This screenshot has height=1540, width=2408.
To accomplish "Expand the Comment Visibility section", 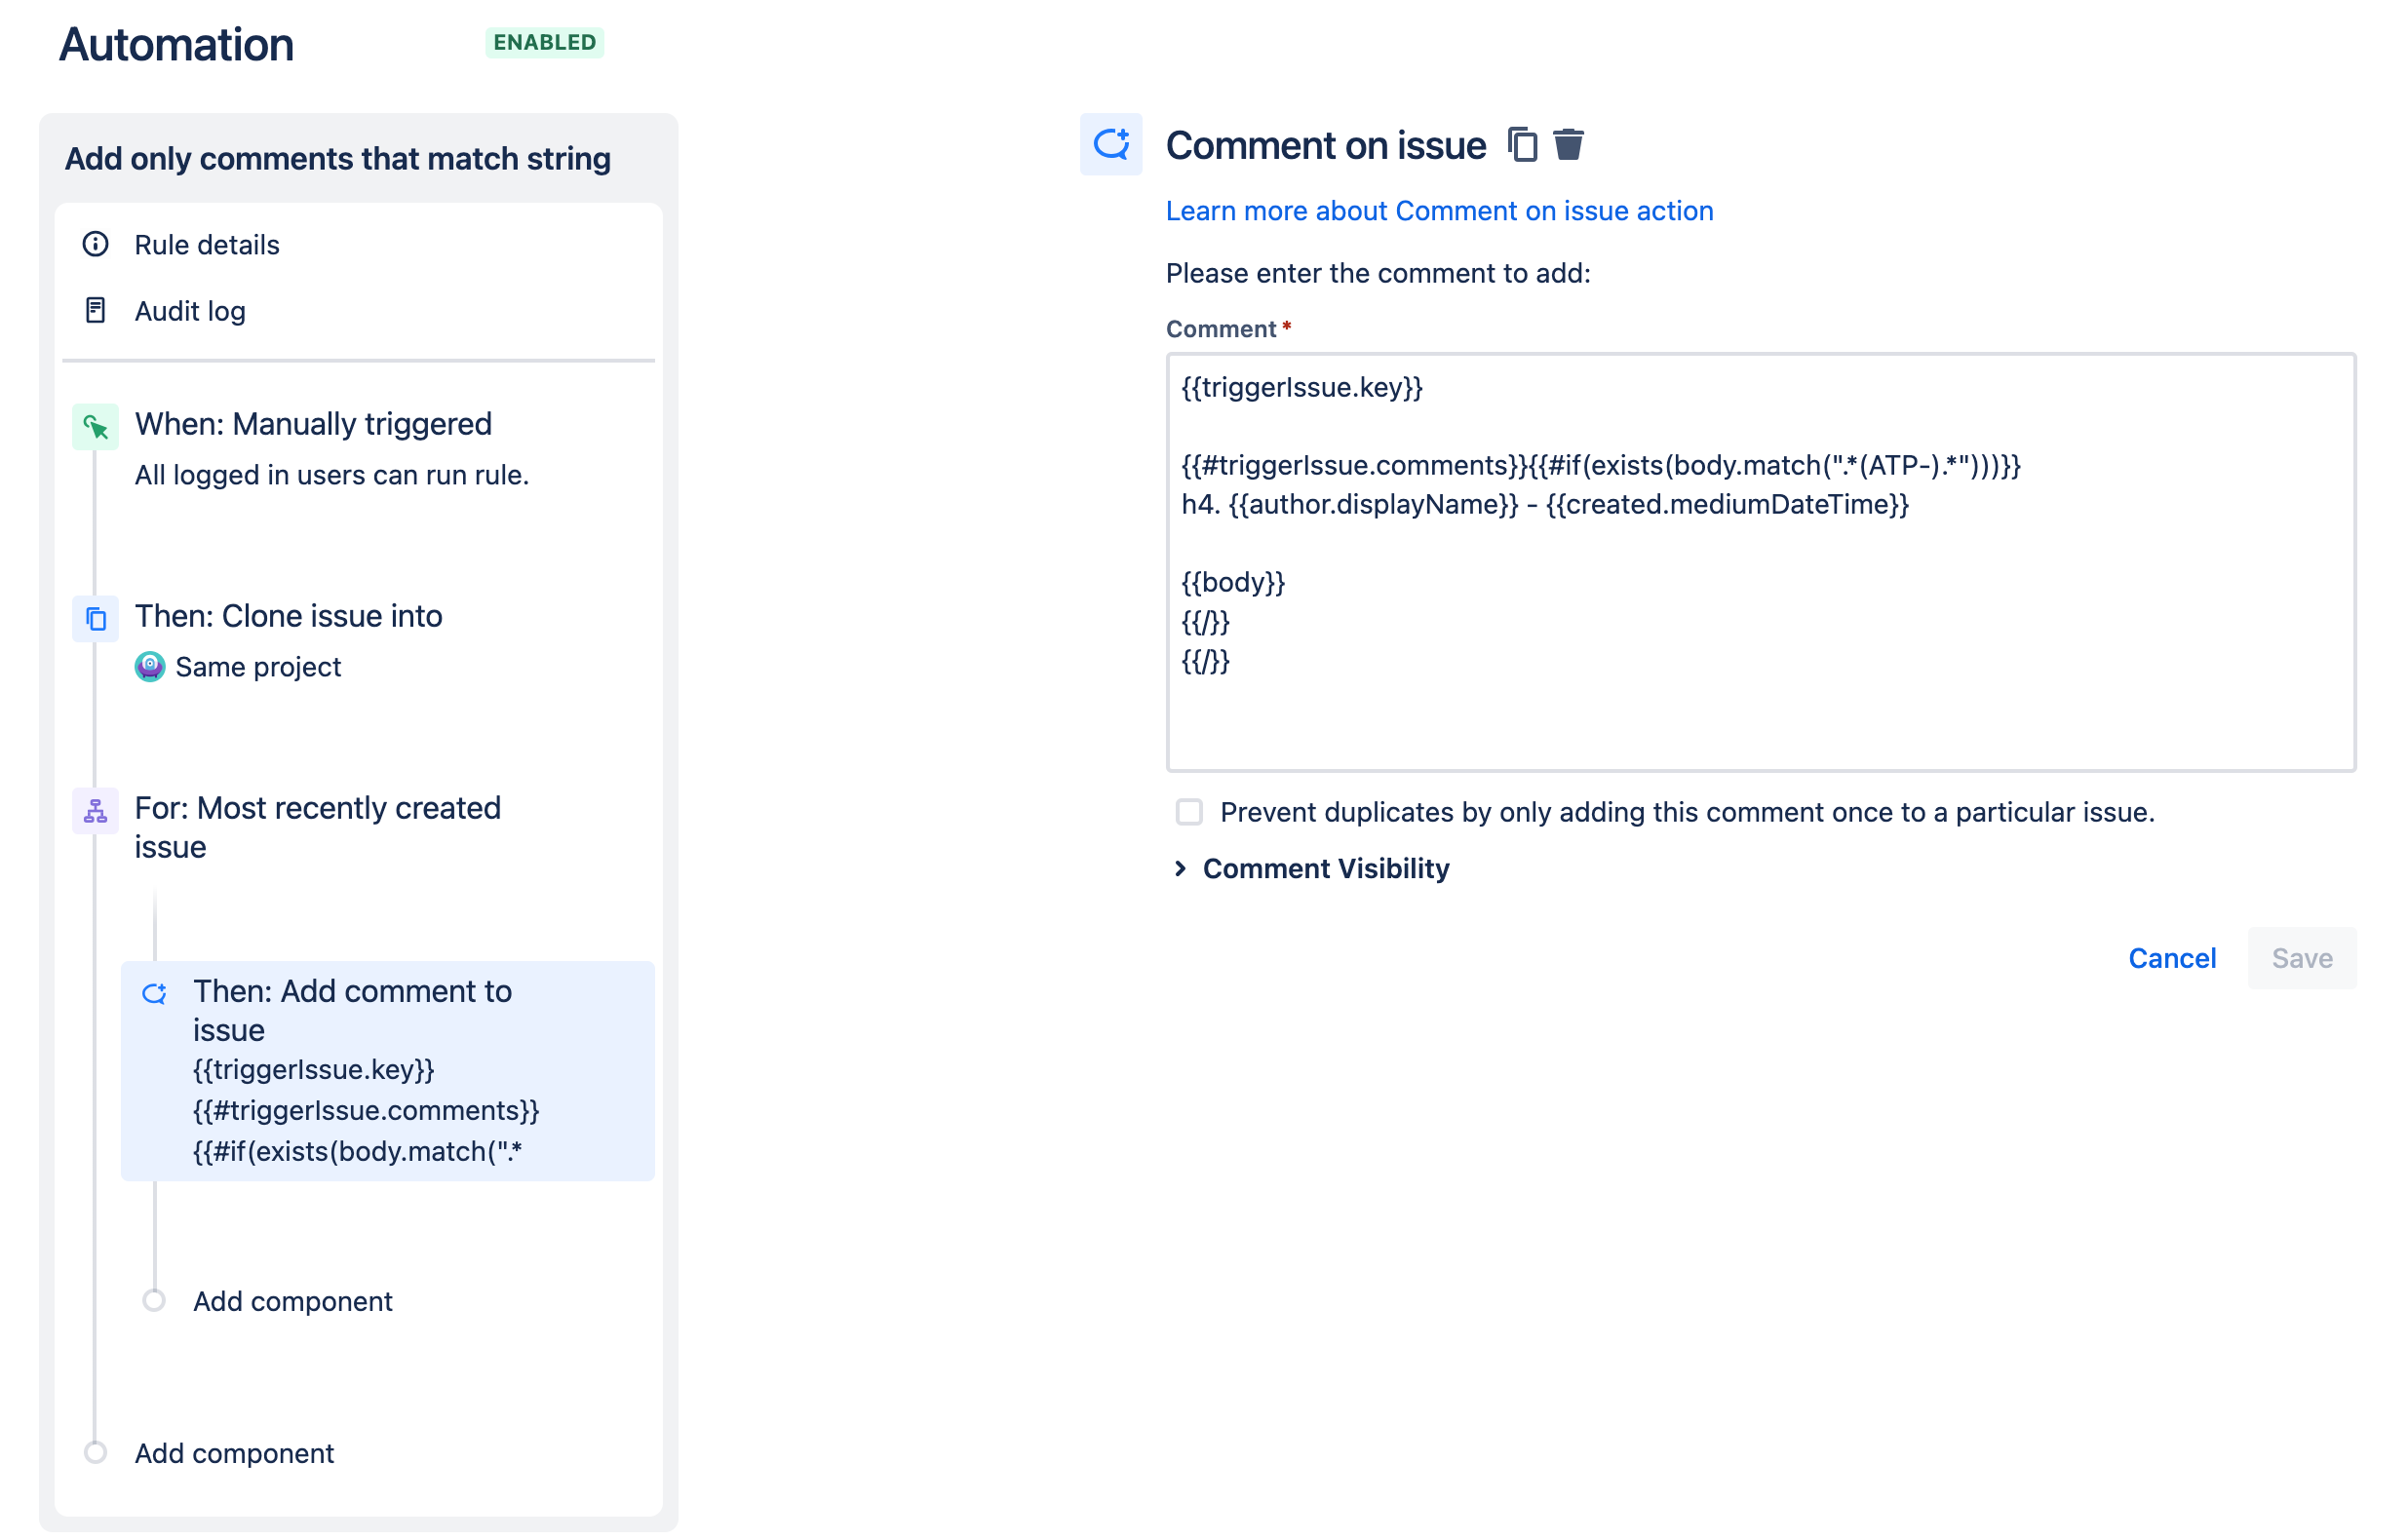I will coord(1325,868).
